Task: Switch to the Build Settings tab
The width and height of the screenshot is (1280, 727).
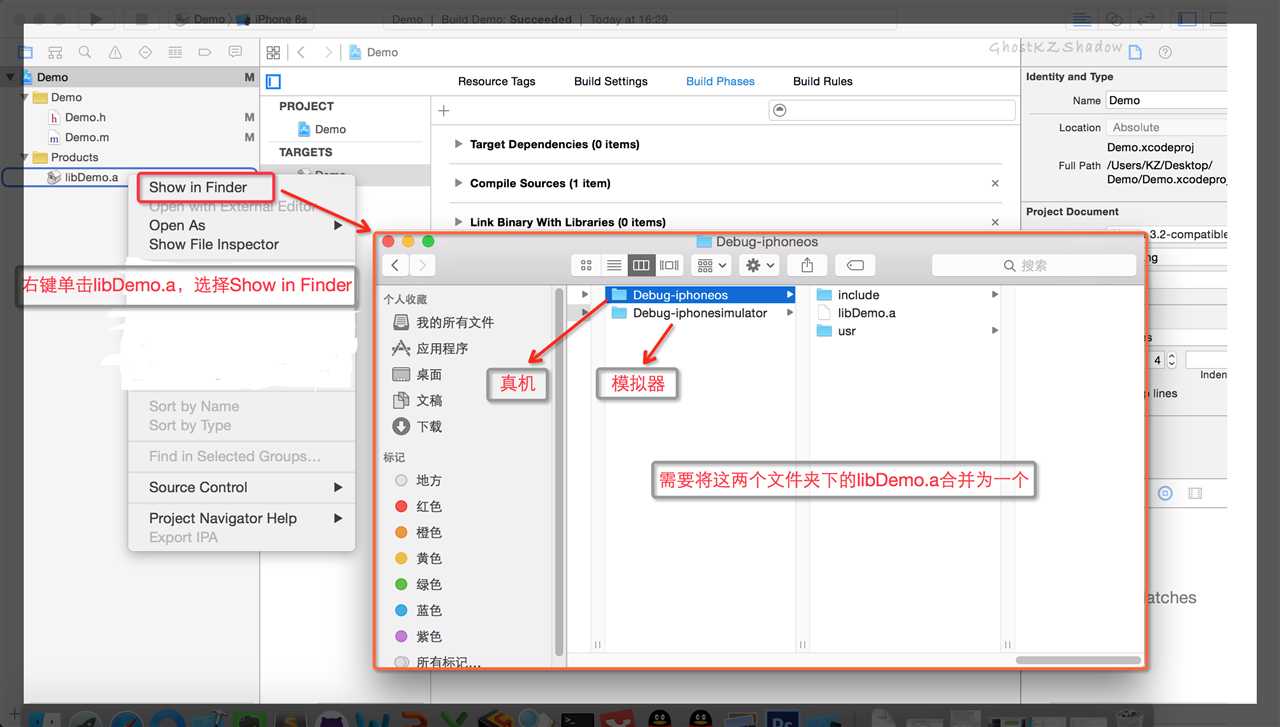Action: (611, 81)
